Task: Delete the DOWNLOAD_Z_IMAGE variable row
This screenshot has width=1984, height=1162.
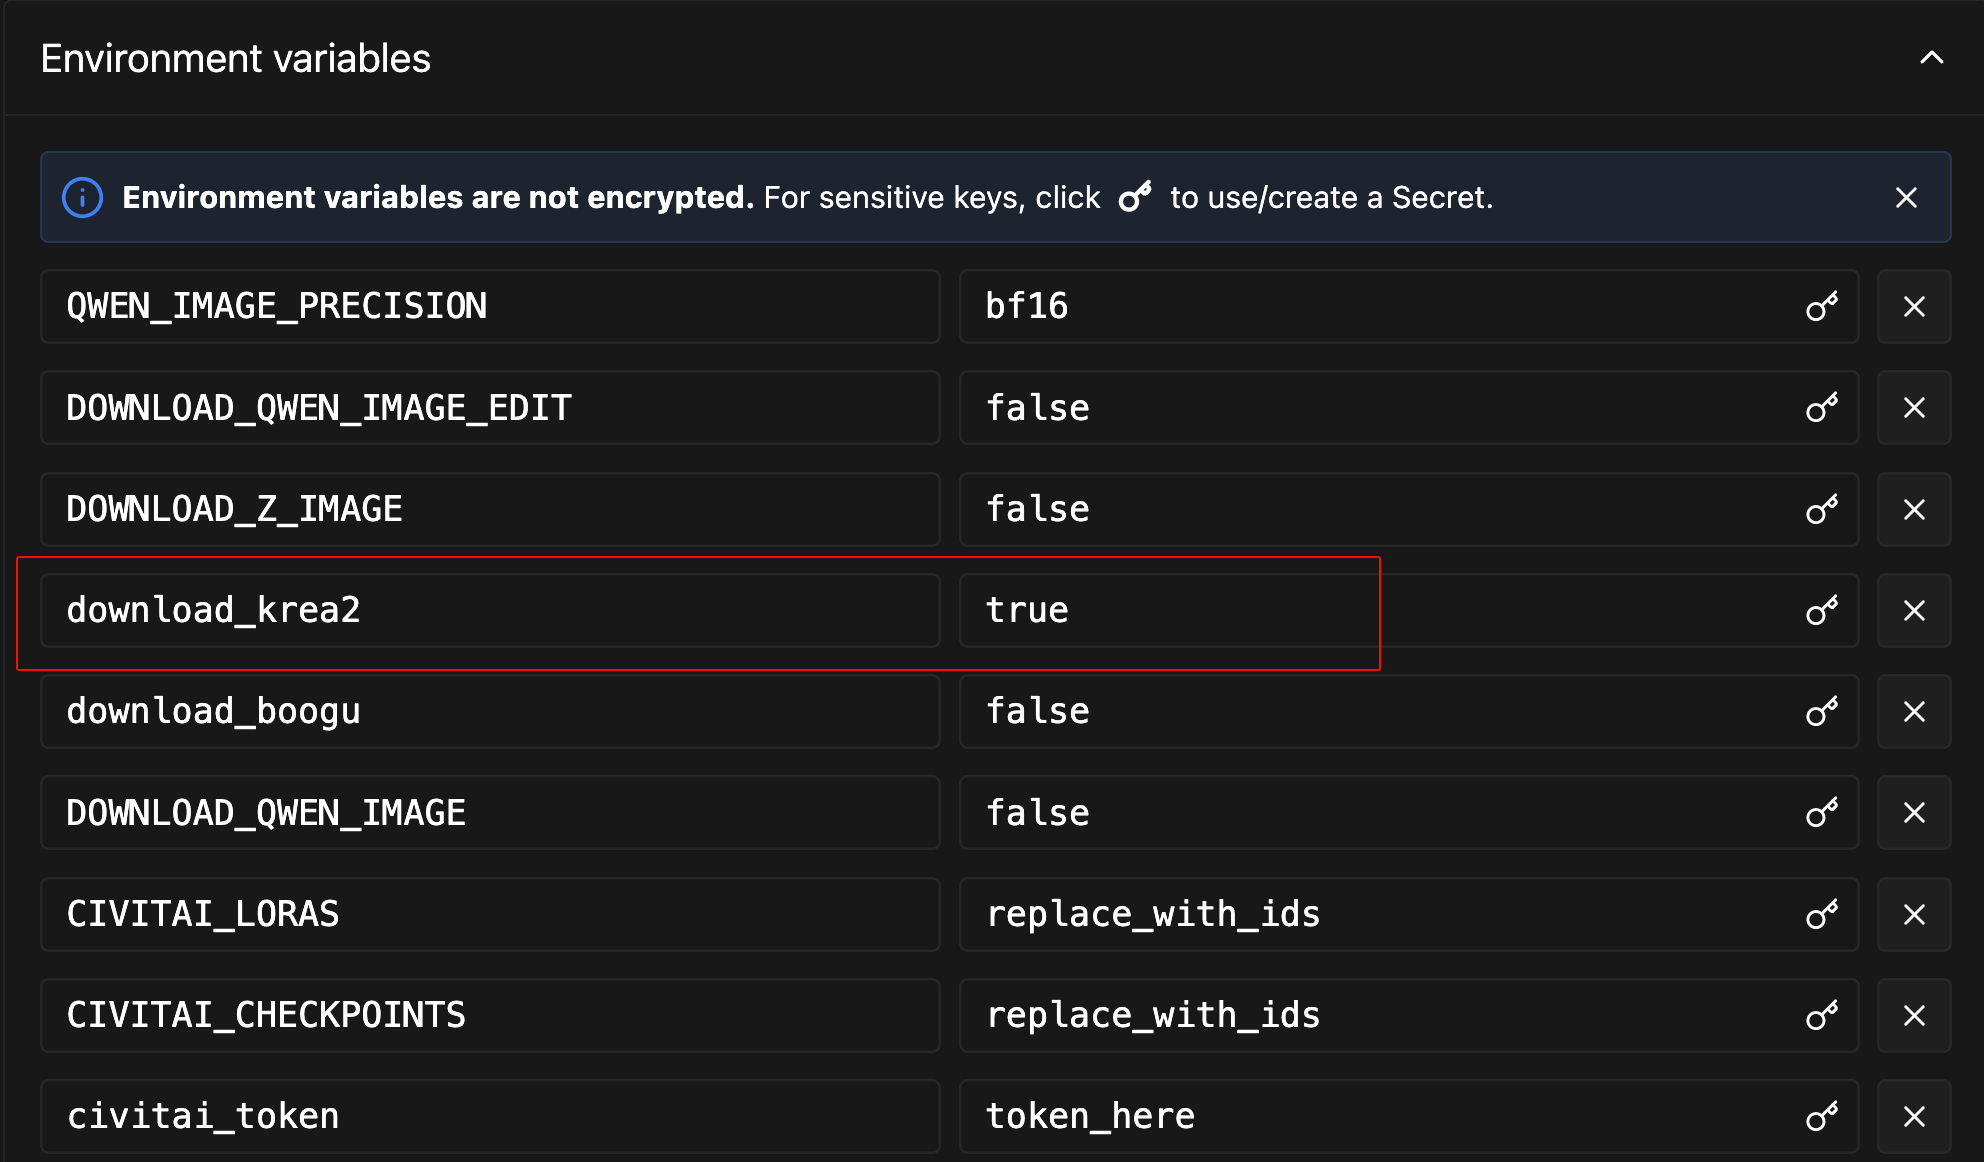Action: pyautogui.click(x=1914, y=510)
